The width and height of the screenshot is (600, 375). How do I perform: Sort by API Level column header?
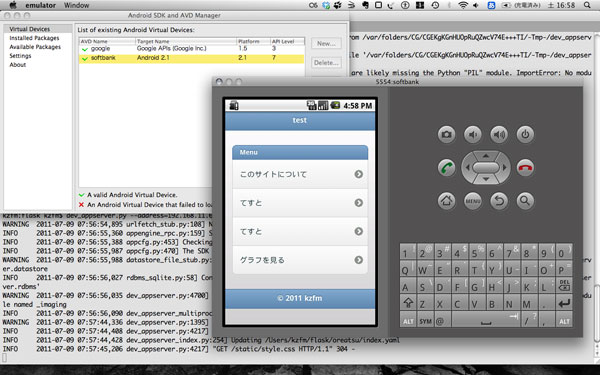tap(287, 41)
